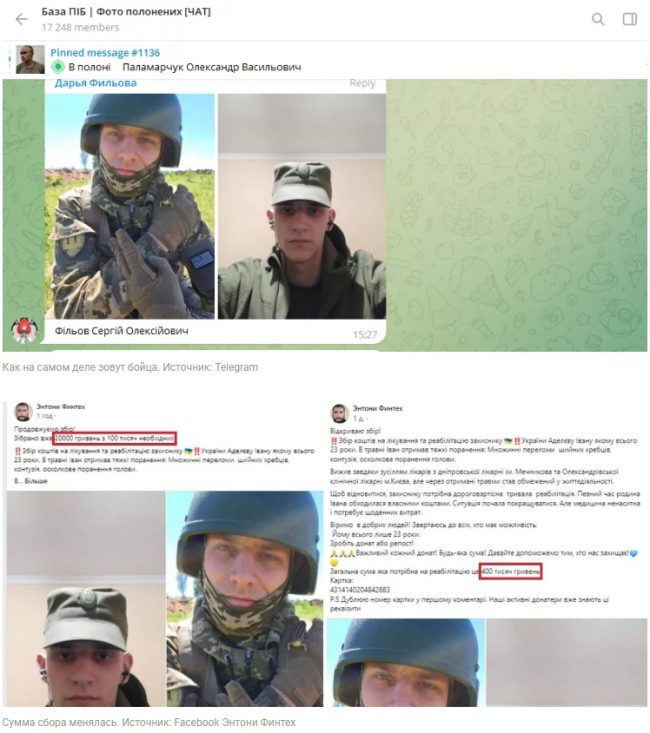Click the message sender avatar icon
The image size is (650, 733).
pyautogui.click(x=24, y=330)
